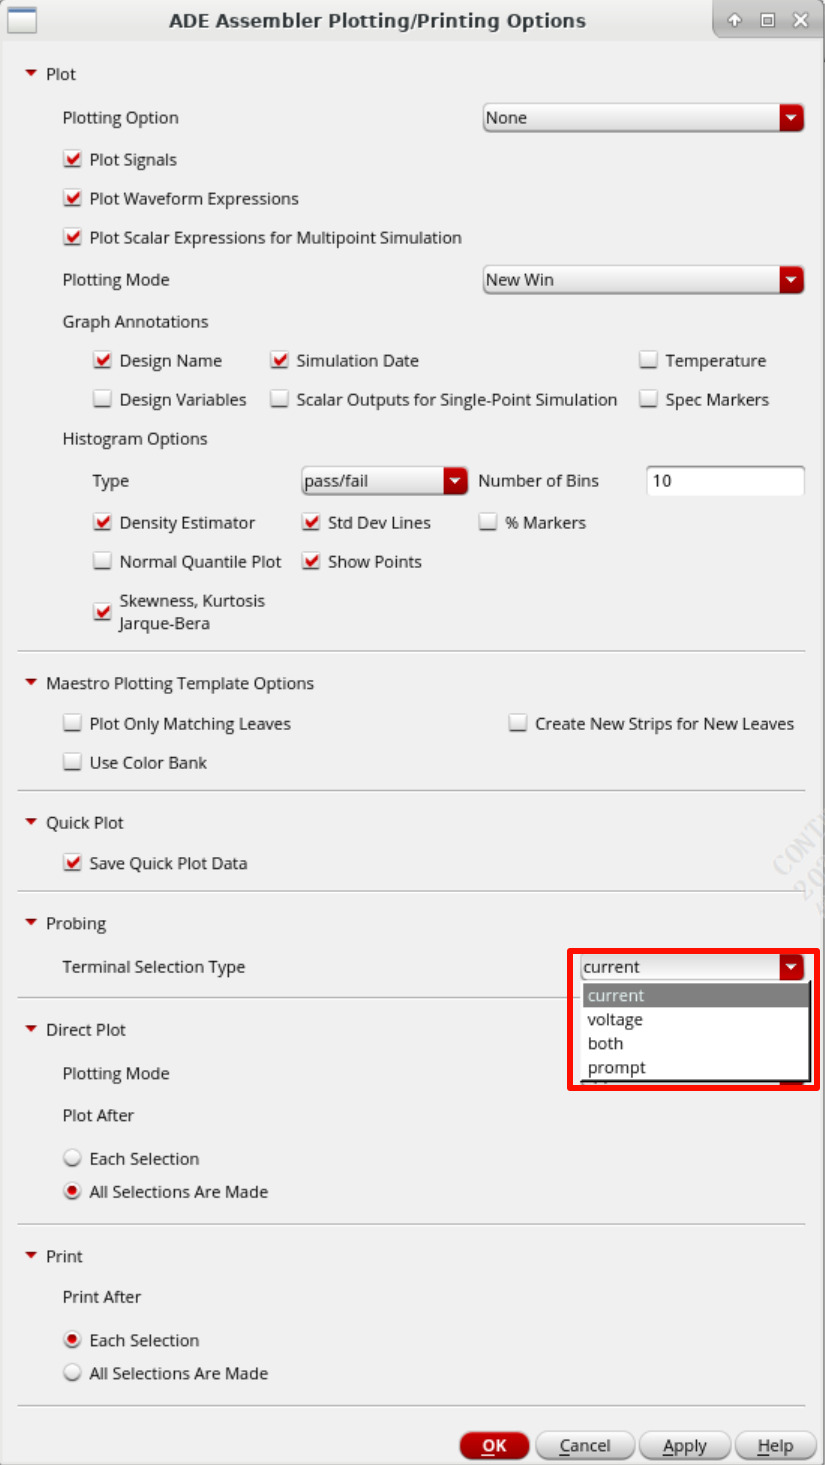The width and height of the screenshot is (825, 1465).
Task: Enable Use Color Bank checkbox
Action: pos(72,763)
